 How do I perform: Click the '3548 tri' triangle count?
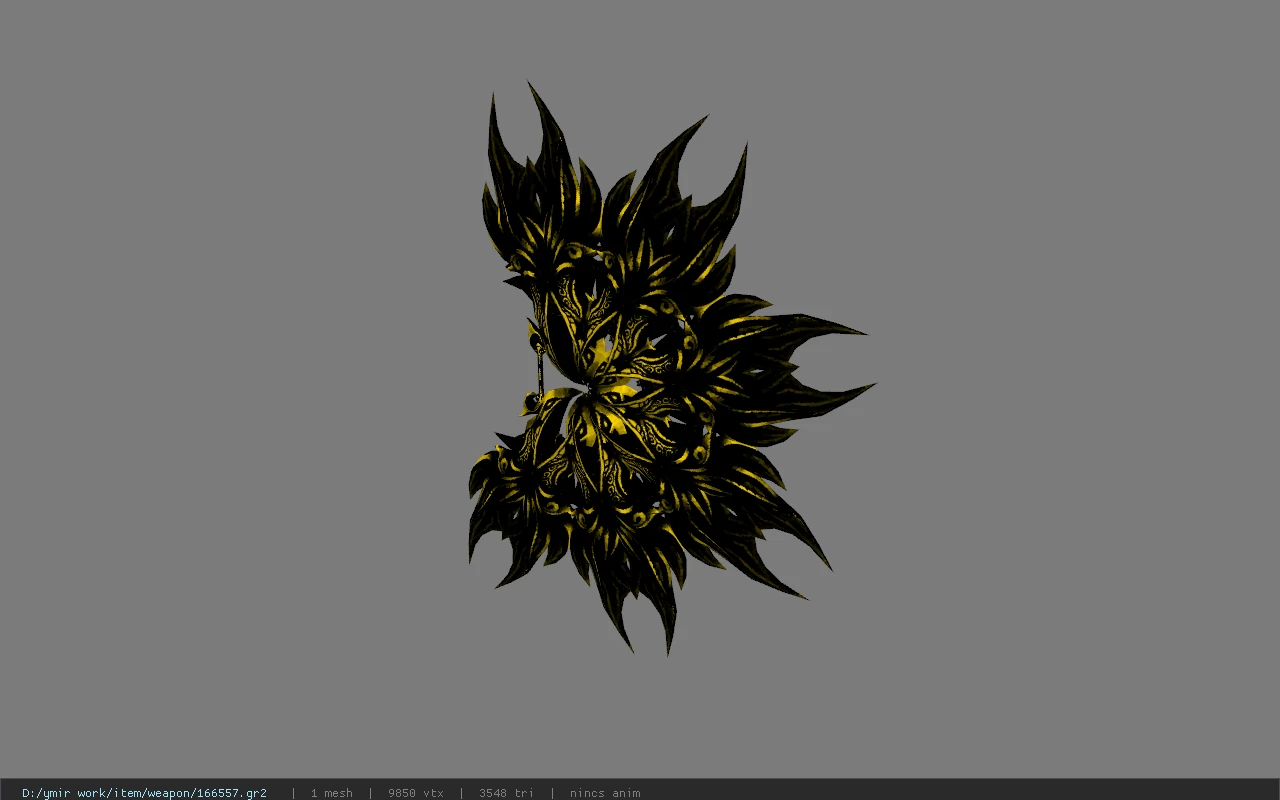coord(506,793)
